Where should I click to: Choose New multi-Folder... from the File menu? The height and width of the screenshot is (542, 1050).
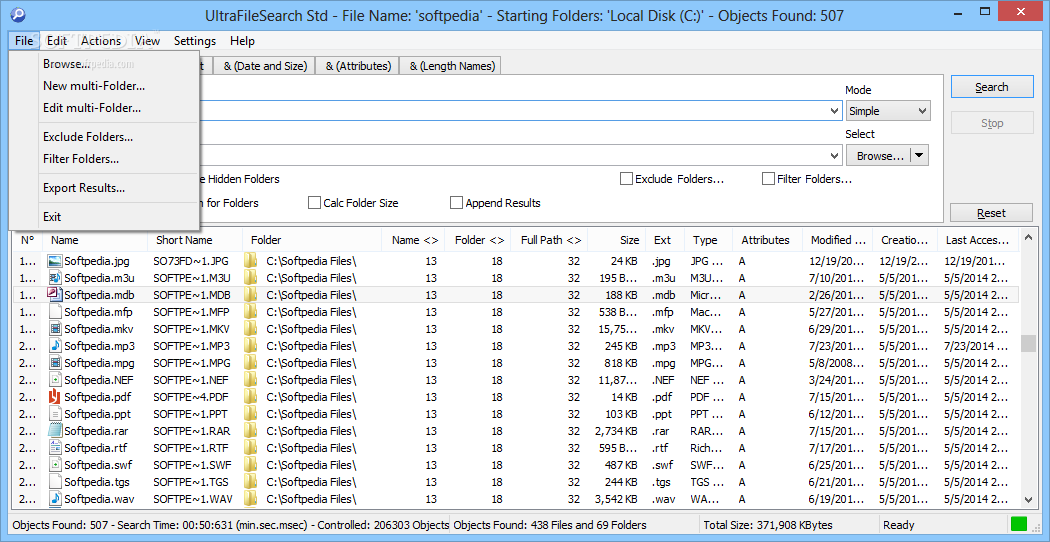[94, 86]
